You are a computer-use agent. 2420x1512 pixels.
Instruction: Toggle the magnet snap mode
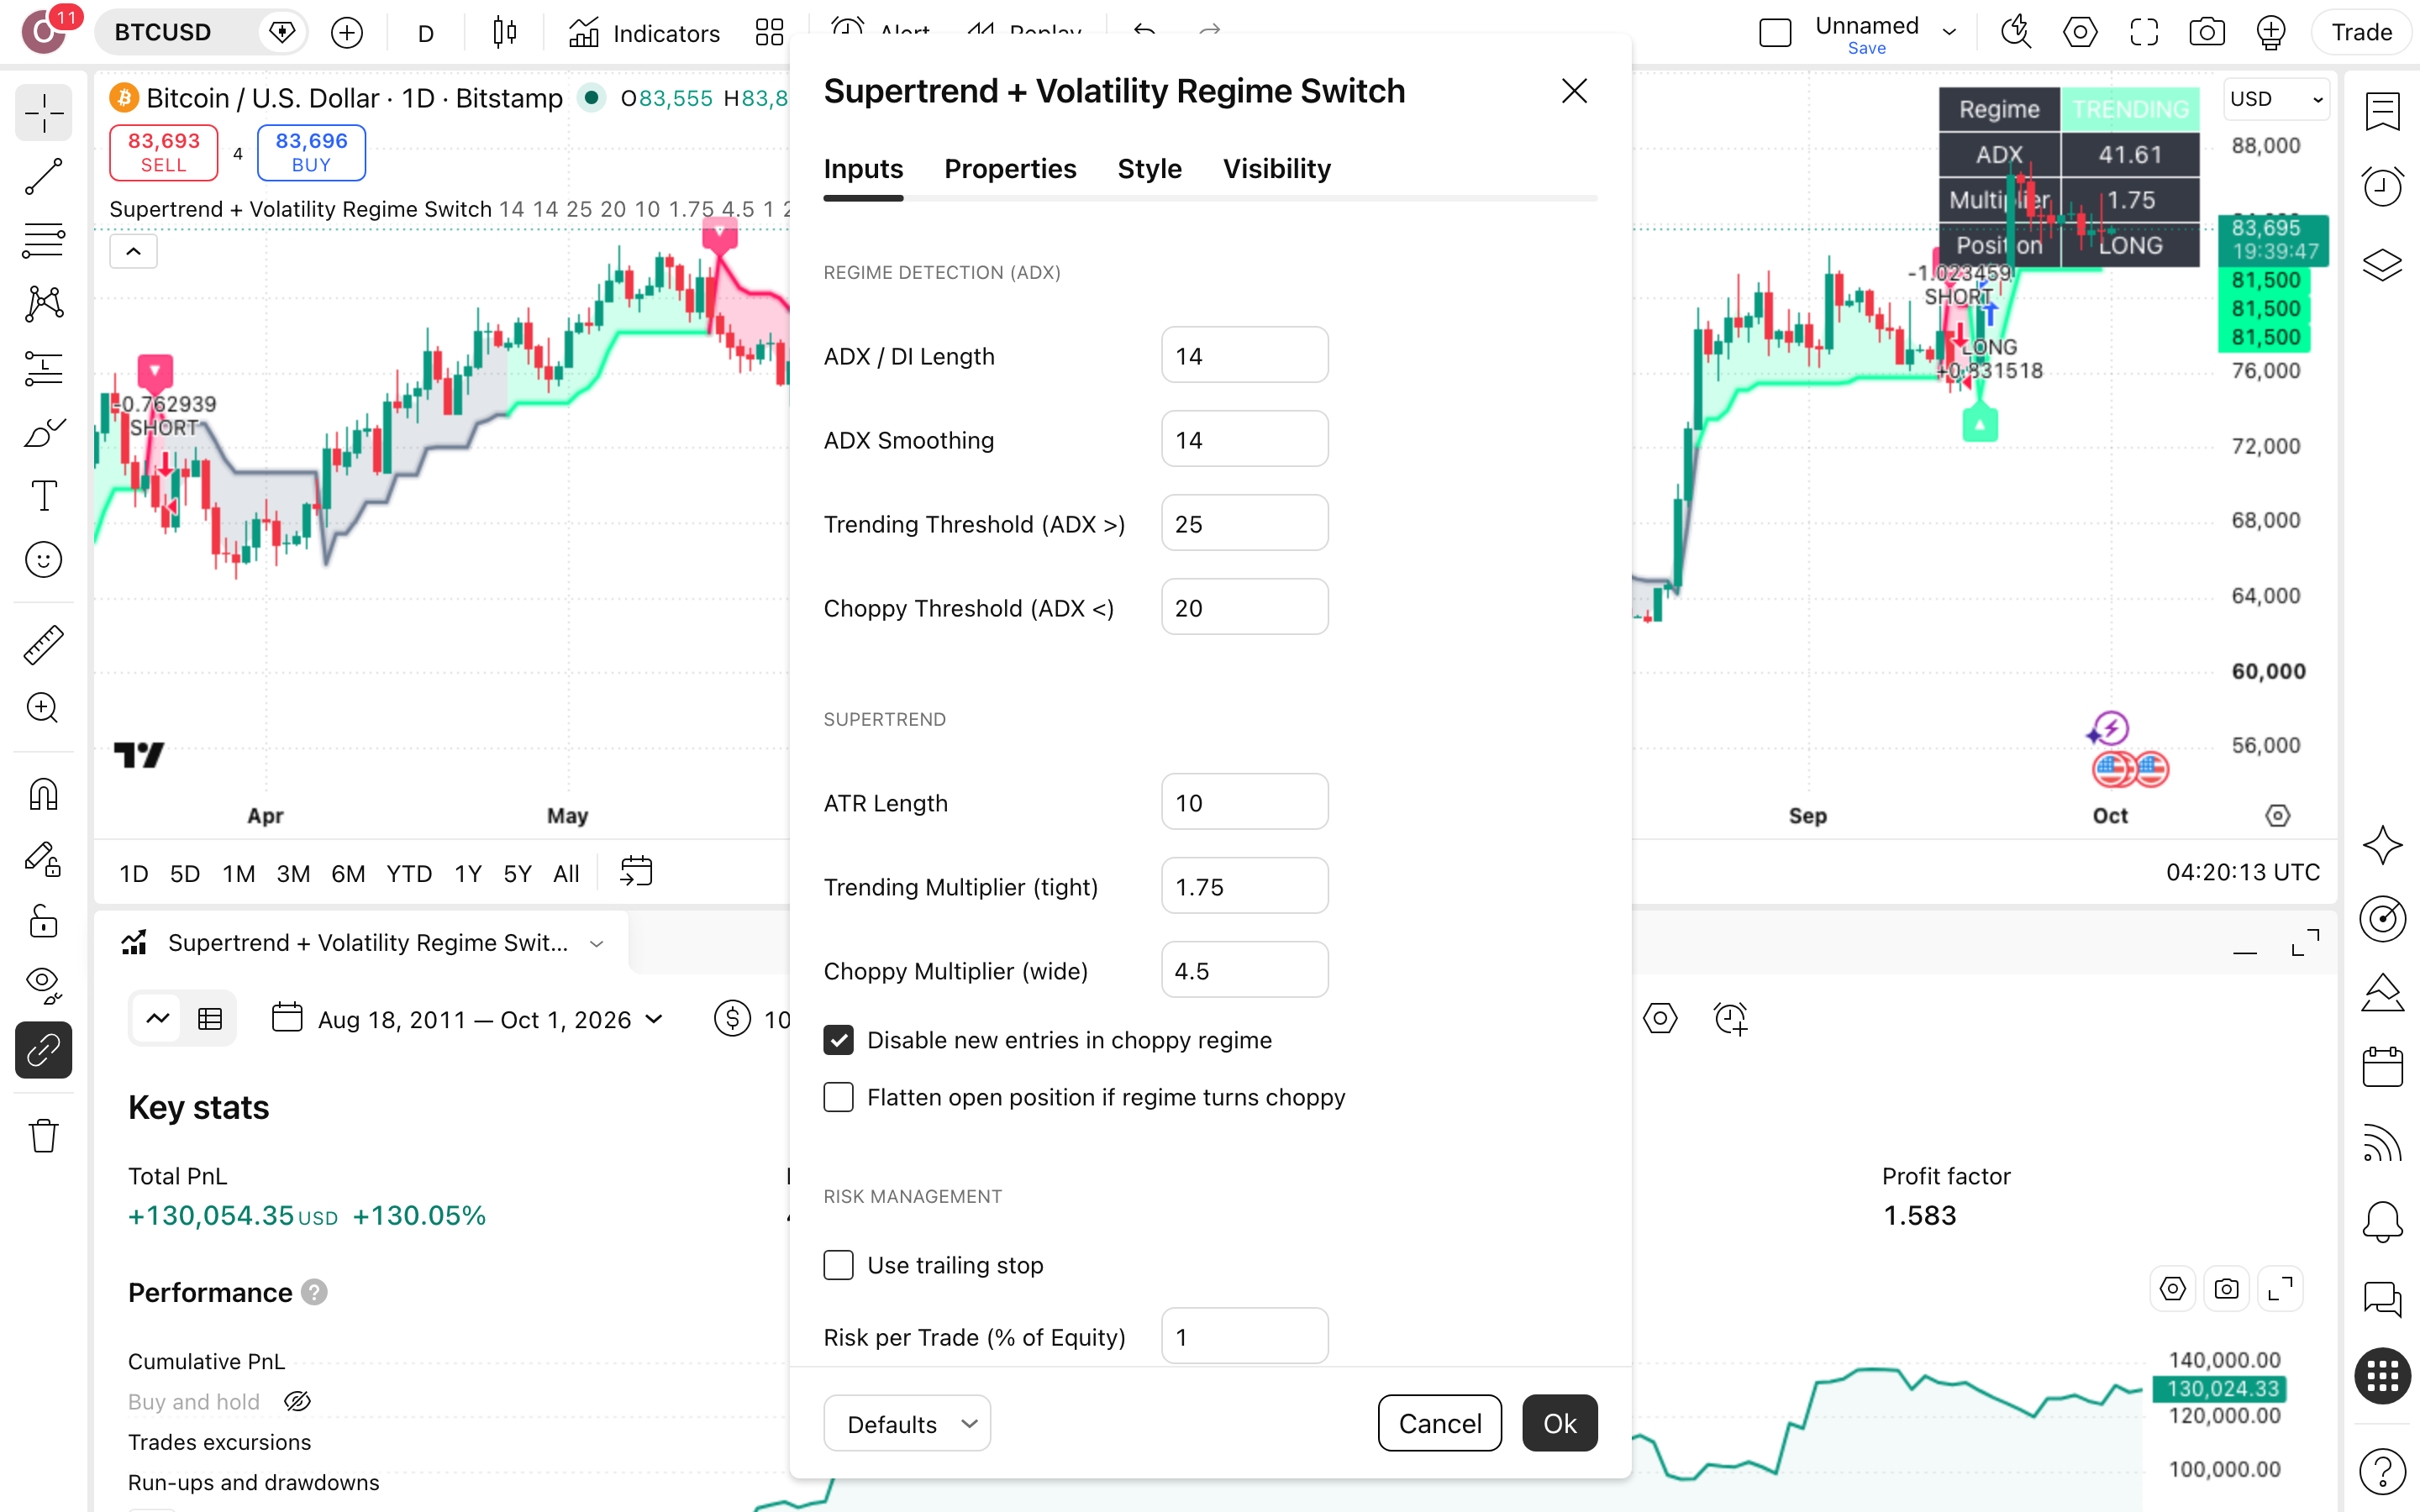[43, 795]
